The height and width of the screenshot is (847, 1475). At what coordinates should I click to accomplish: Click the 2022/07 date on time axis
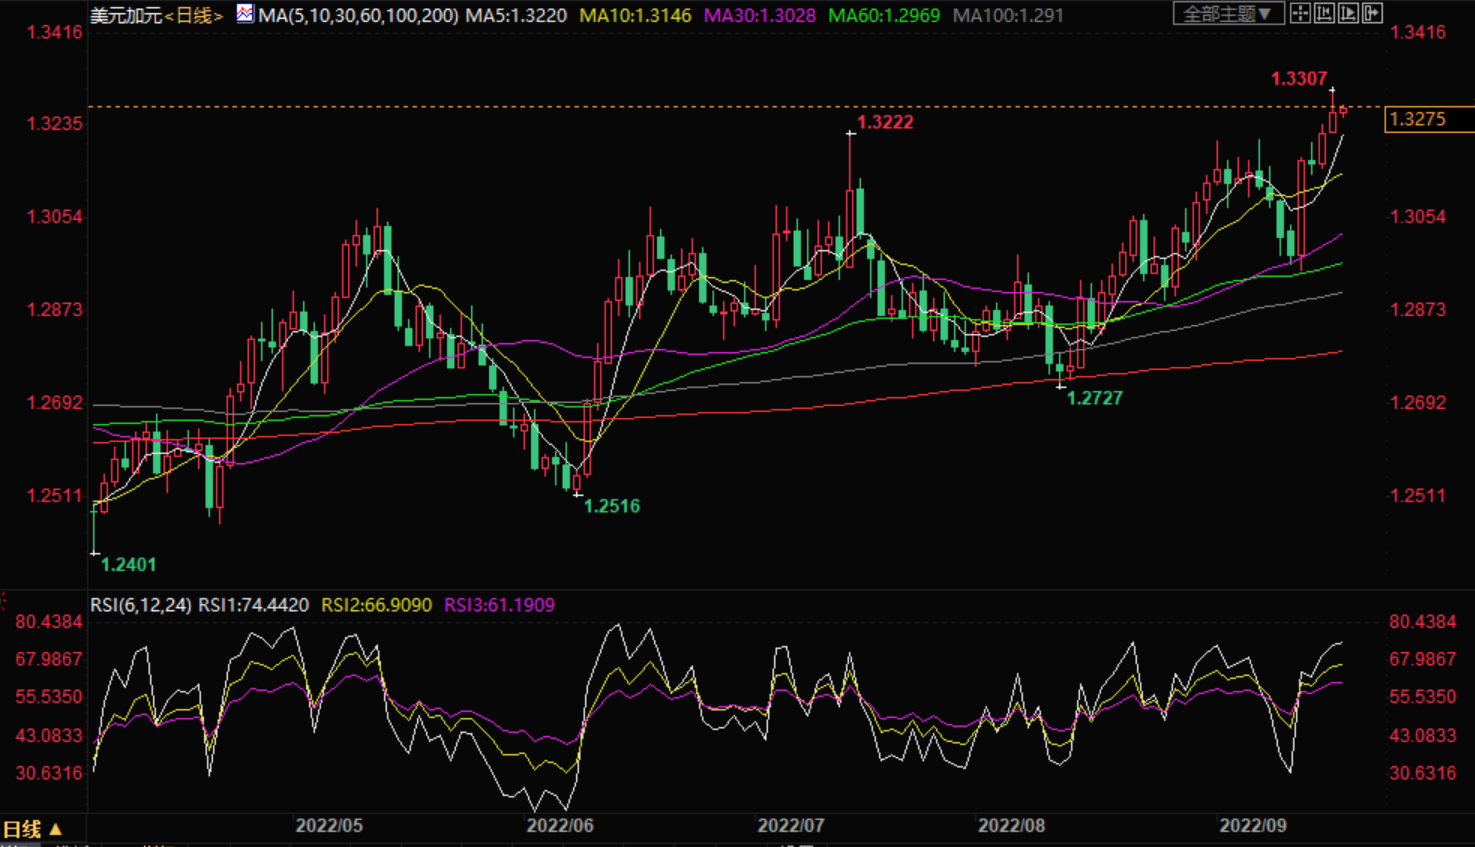[x=790, y=826]
